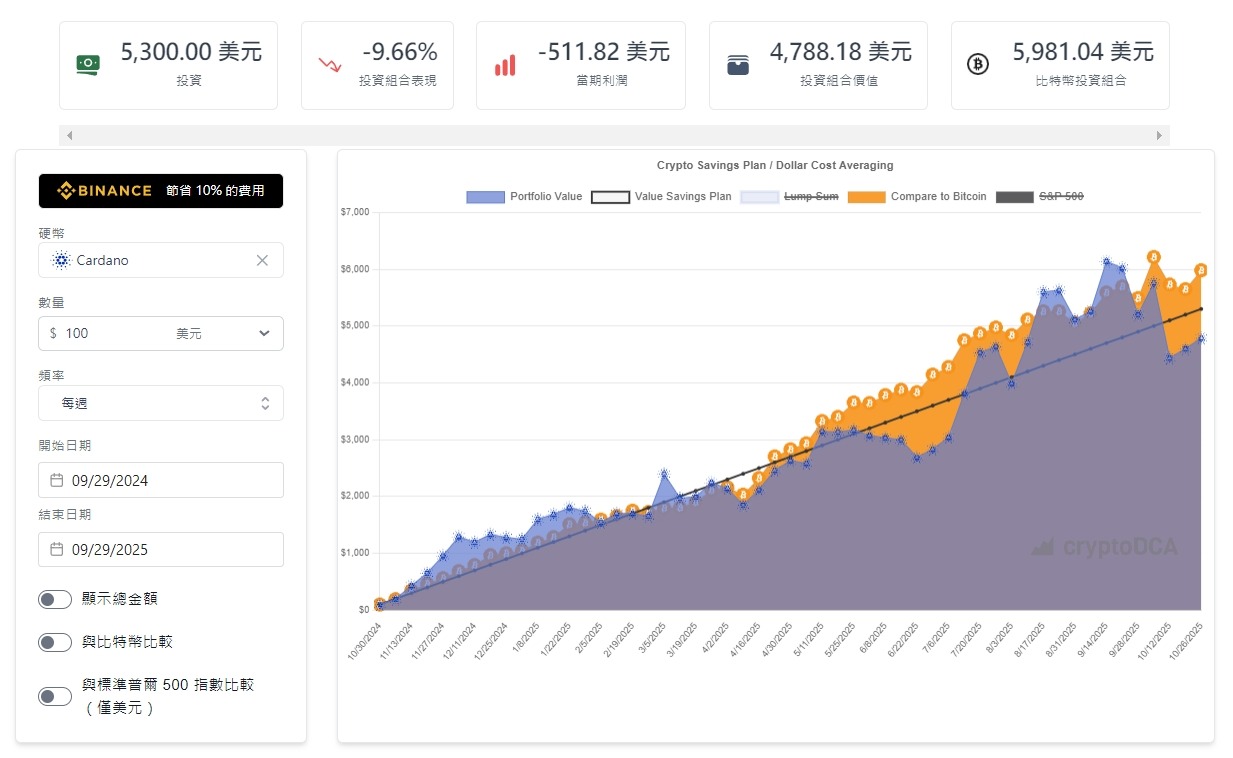Click the green cash icon beside 投資

point(88,65)
